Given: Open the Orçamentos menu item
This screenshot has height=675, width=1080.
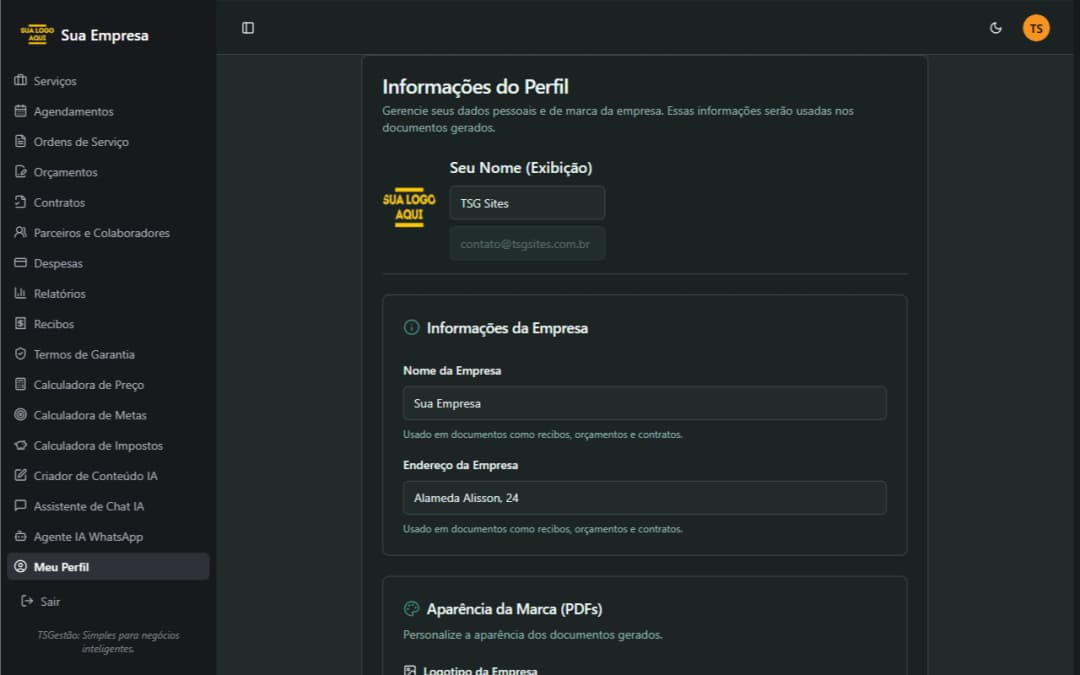Looking at the screenshot, I should 65,172.
